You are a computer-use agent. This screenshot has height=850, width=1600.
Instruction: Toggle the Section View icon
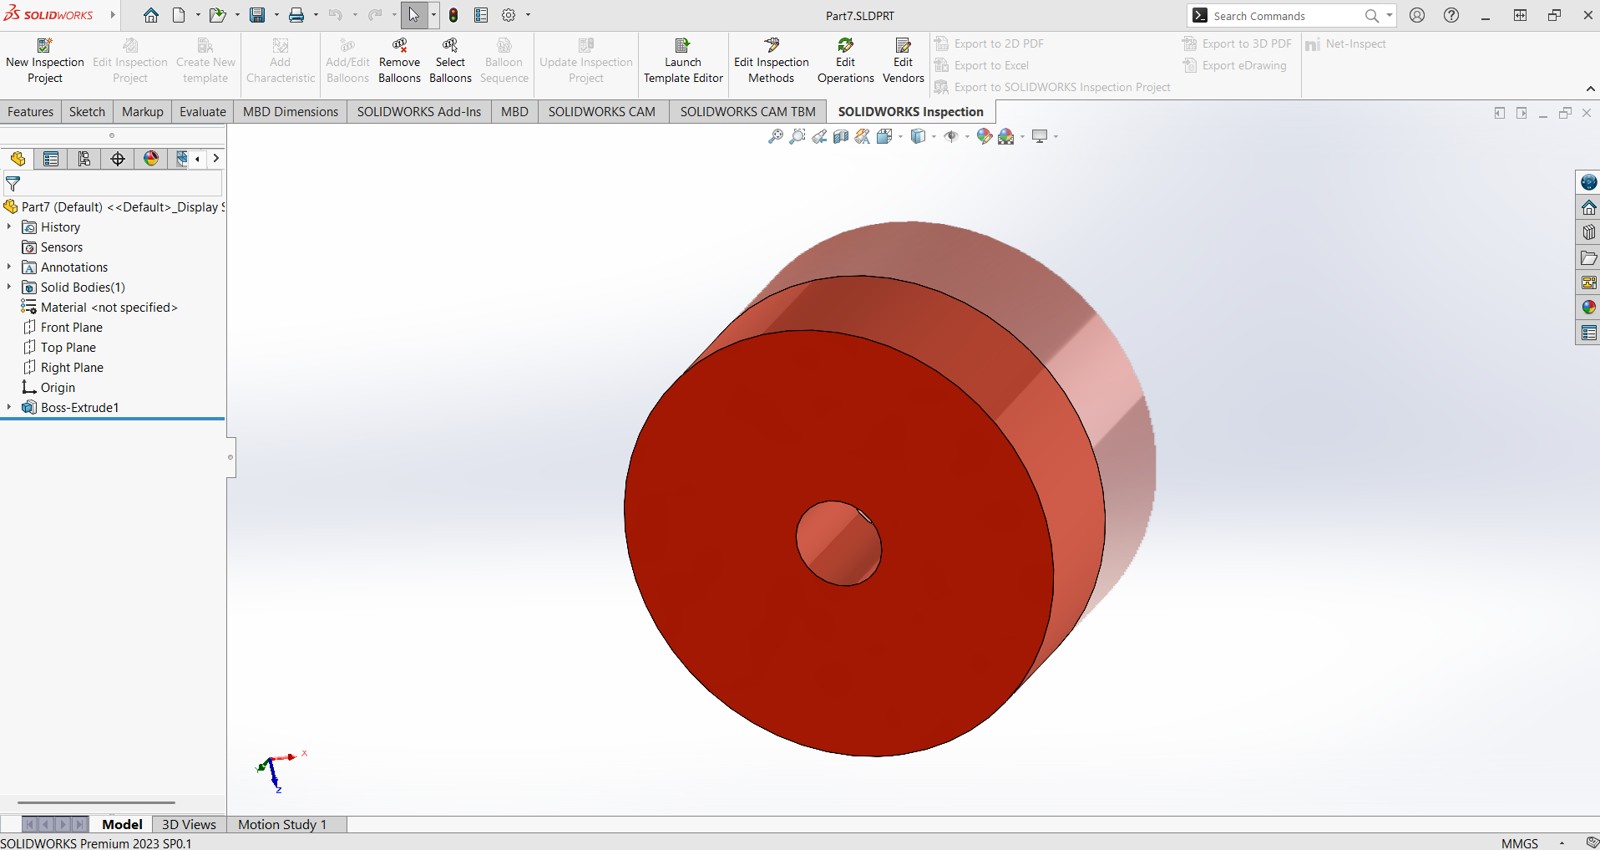pos(841,137)
